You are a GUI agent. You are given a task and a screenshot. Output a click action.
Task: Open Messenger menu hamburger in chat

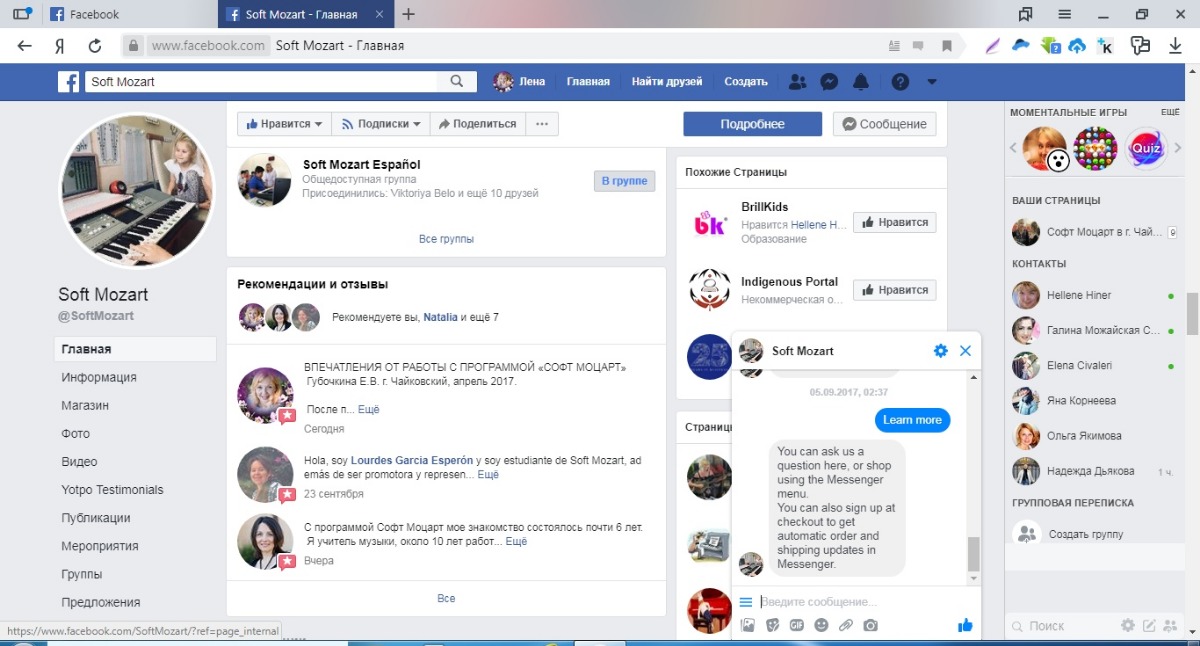[x=745, y=602]
